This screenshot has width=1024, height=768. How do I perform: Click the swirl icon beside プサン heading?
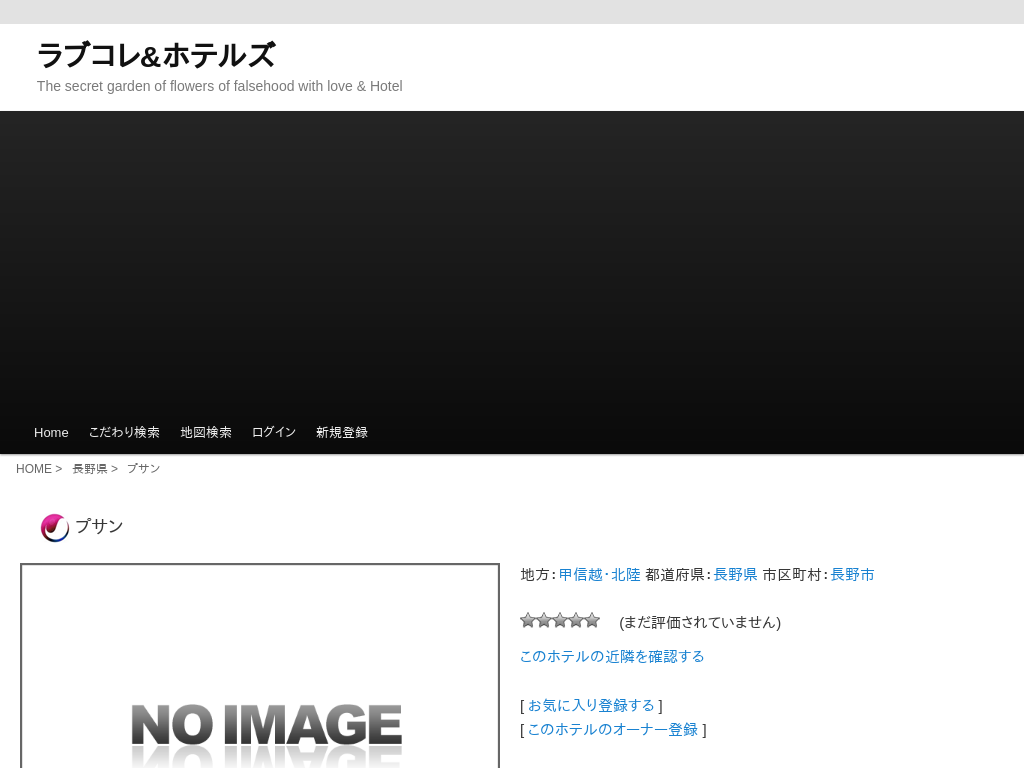[54, 527]
